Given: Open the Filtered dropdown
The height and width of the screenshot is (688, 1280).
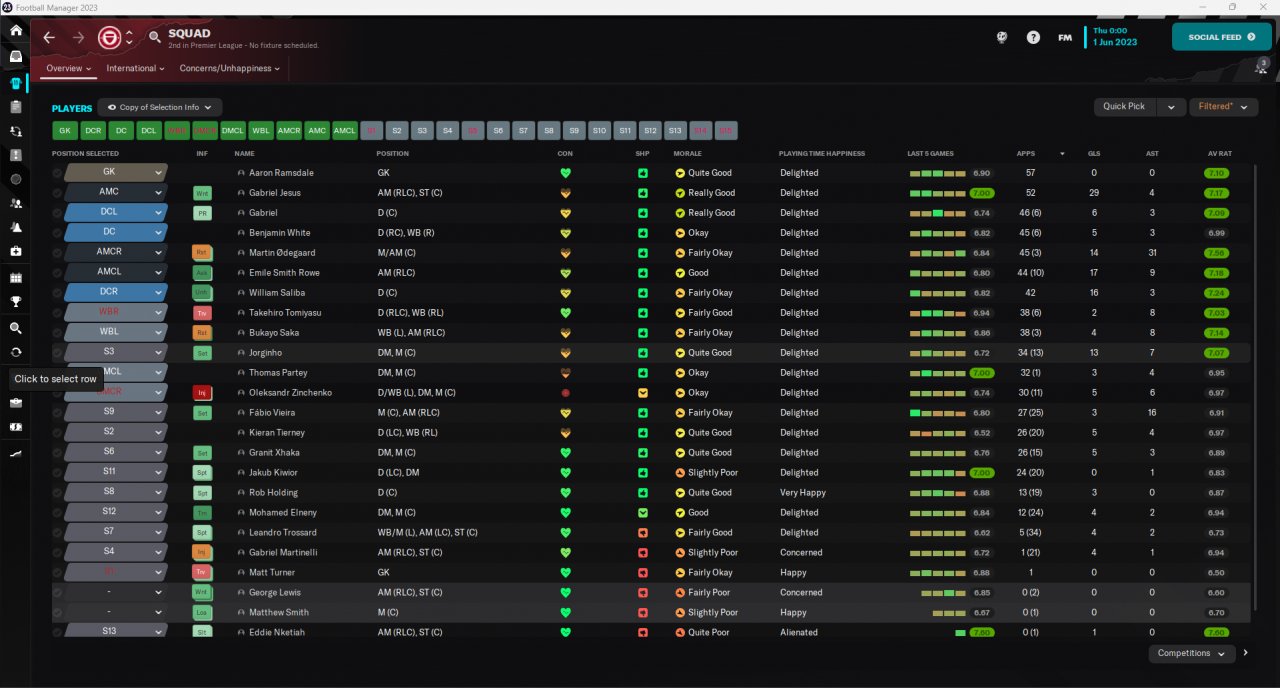Looking at the screenshot, I should point(1223,106).
